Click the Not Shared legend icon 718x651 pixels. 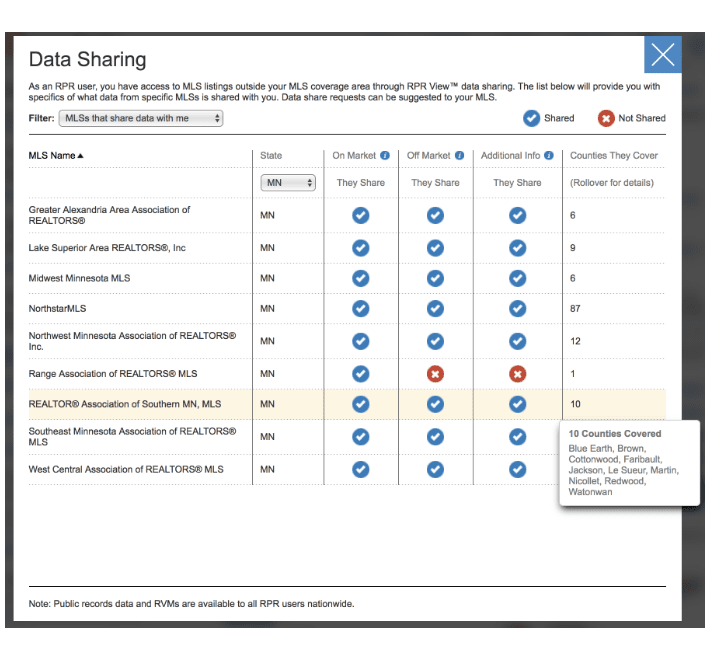pyautogui.click(x=606, y=118)
